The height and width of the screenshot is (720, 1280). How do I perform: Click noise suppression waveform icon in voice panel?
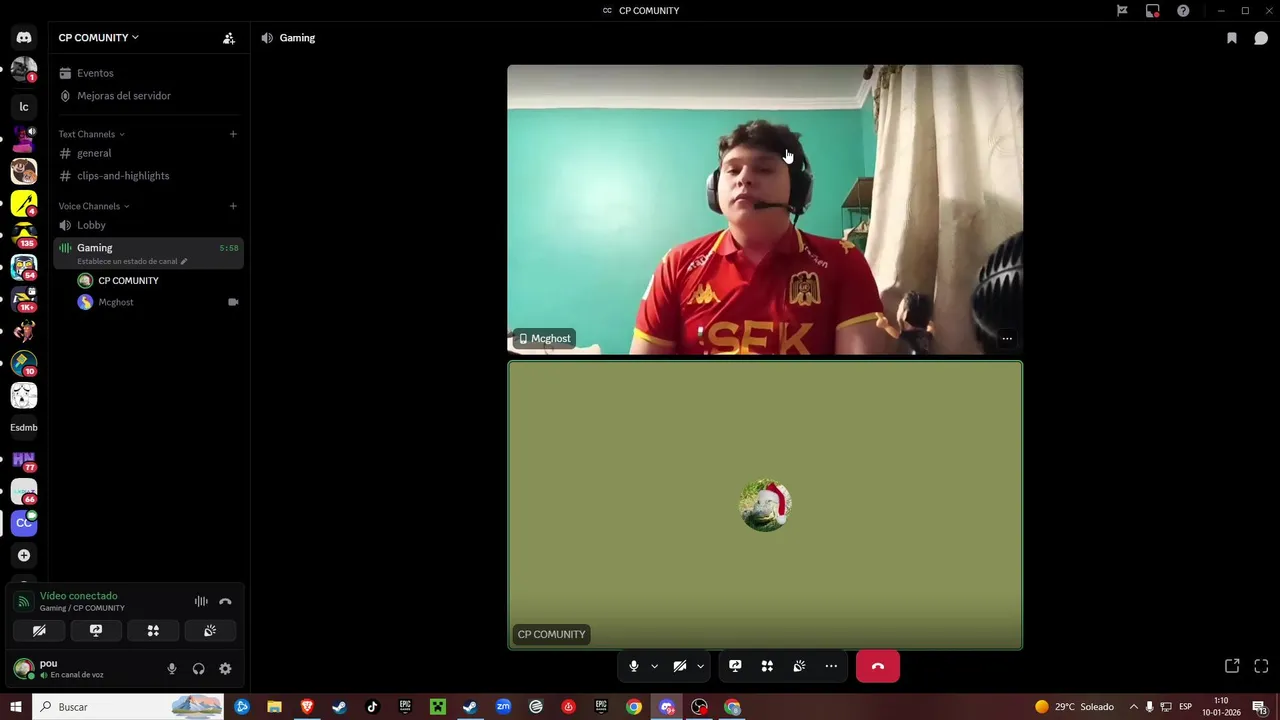click(x=201, y=602)
